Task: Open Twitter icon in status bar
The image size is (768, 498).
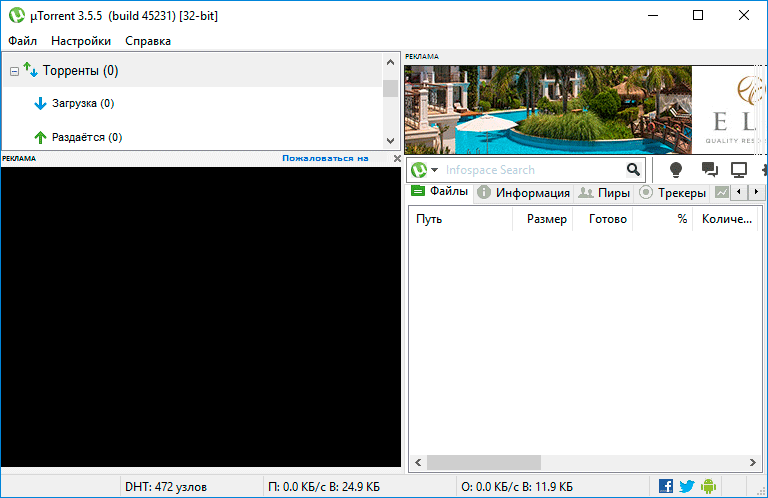Action: (x=687, y=486)
